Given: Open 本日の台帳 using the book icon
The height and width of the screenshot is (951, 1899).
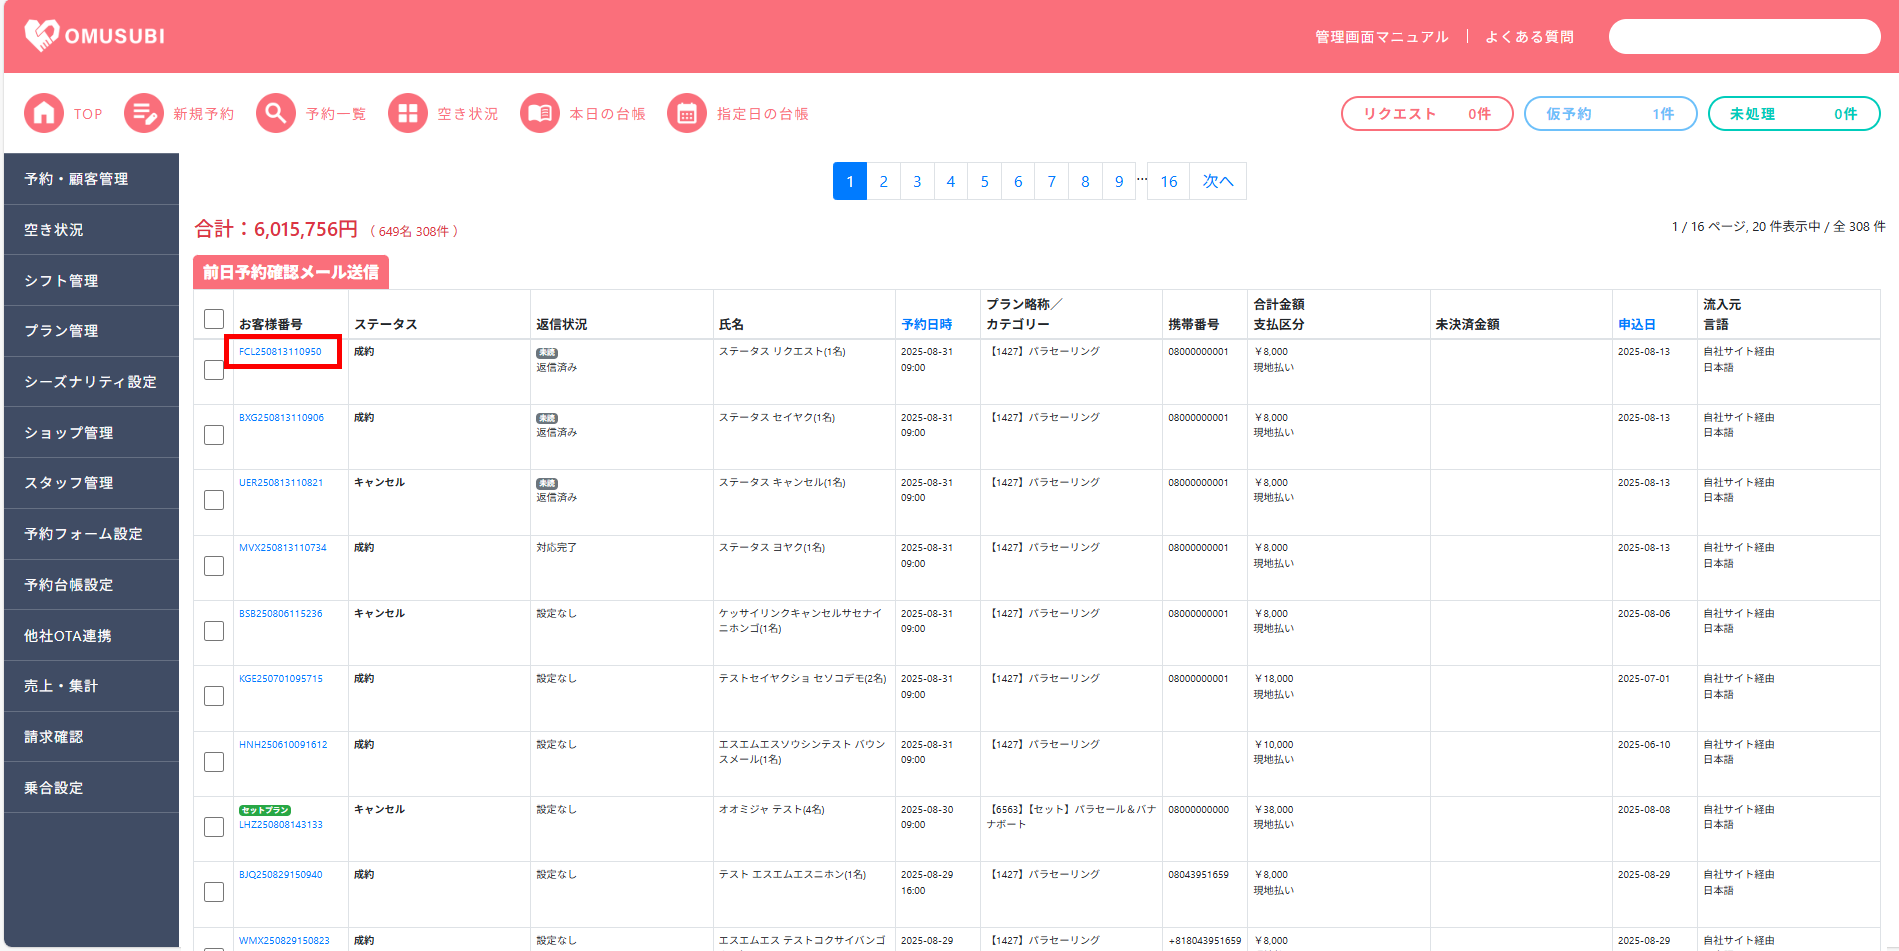Looking at the screenshot, I should point(540,114).
